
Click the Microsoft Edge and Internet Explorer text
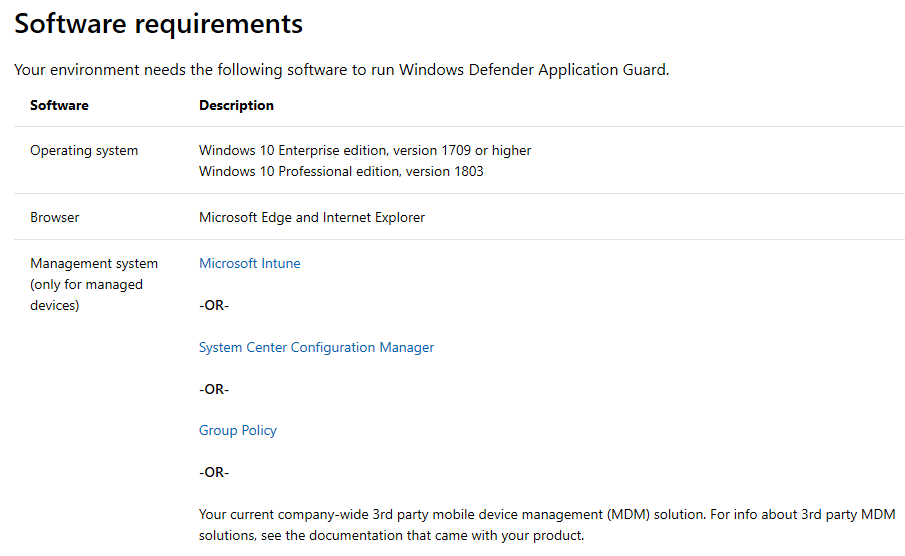312,217
